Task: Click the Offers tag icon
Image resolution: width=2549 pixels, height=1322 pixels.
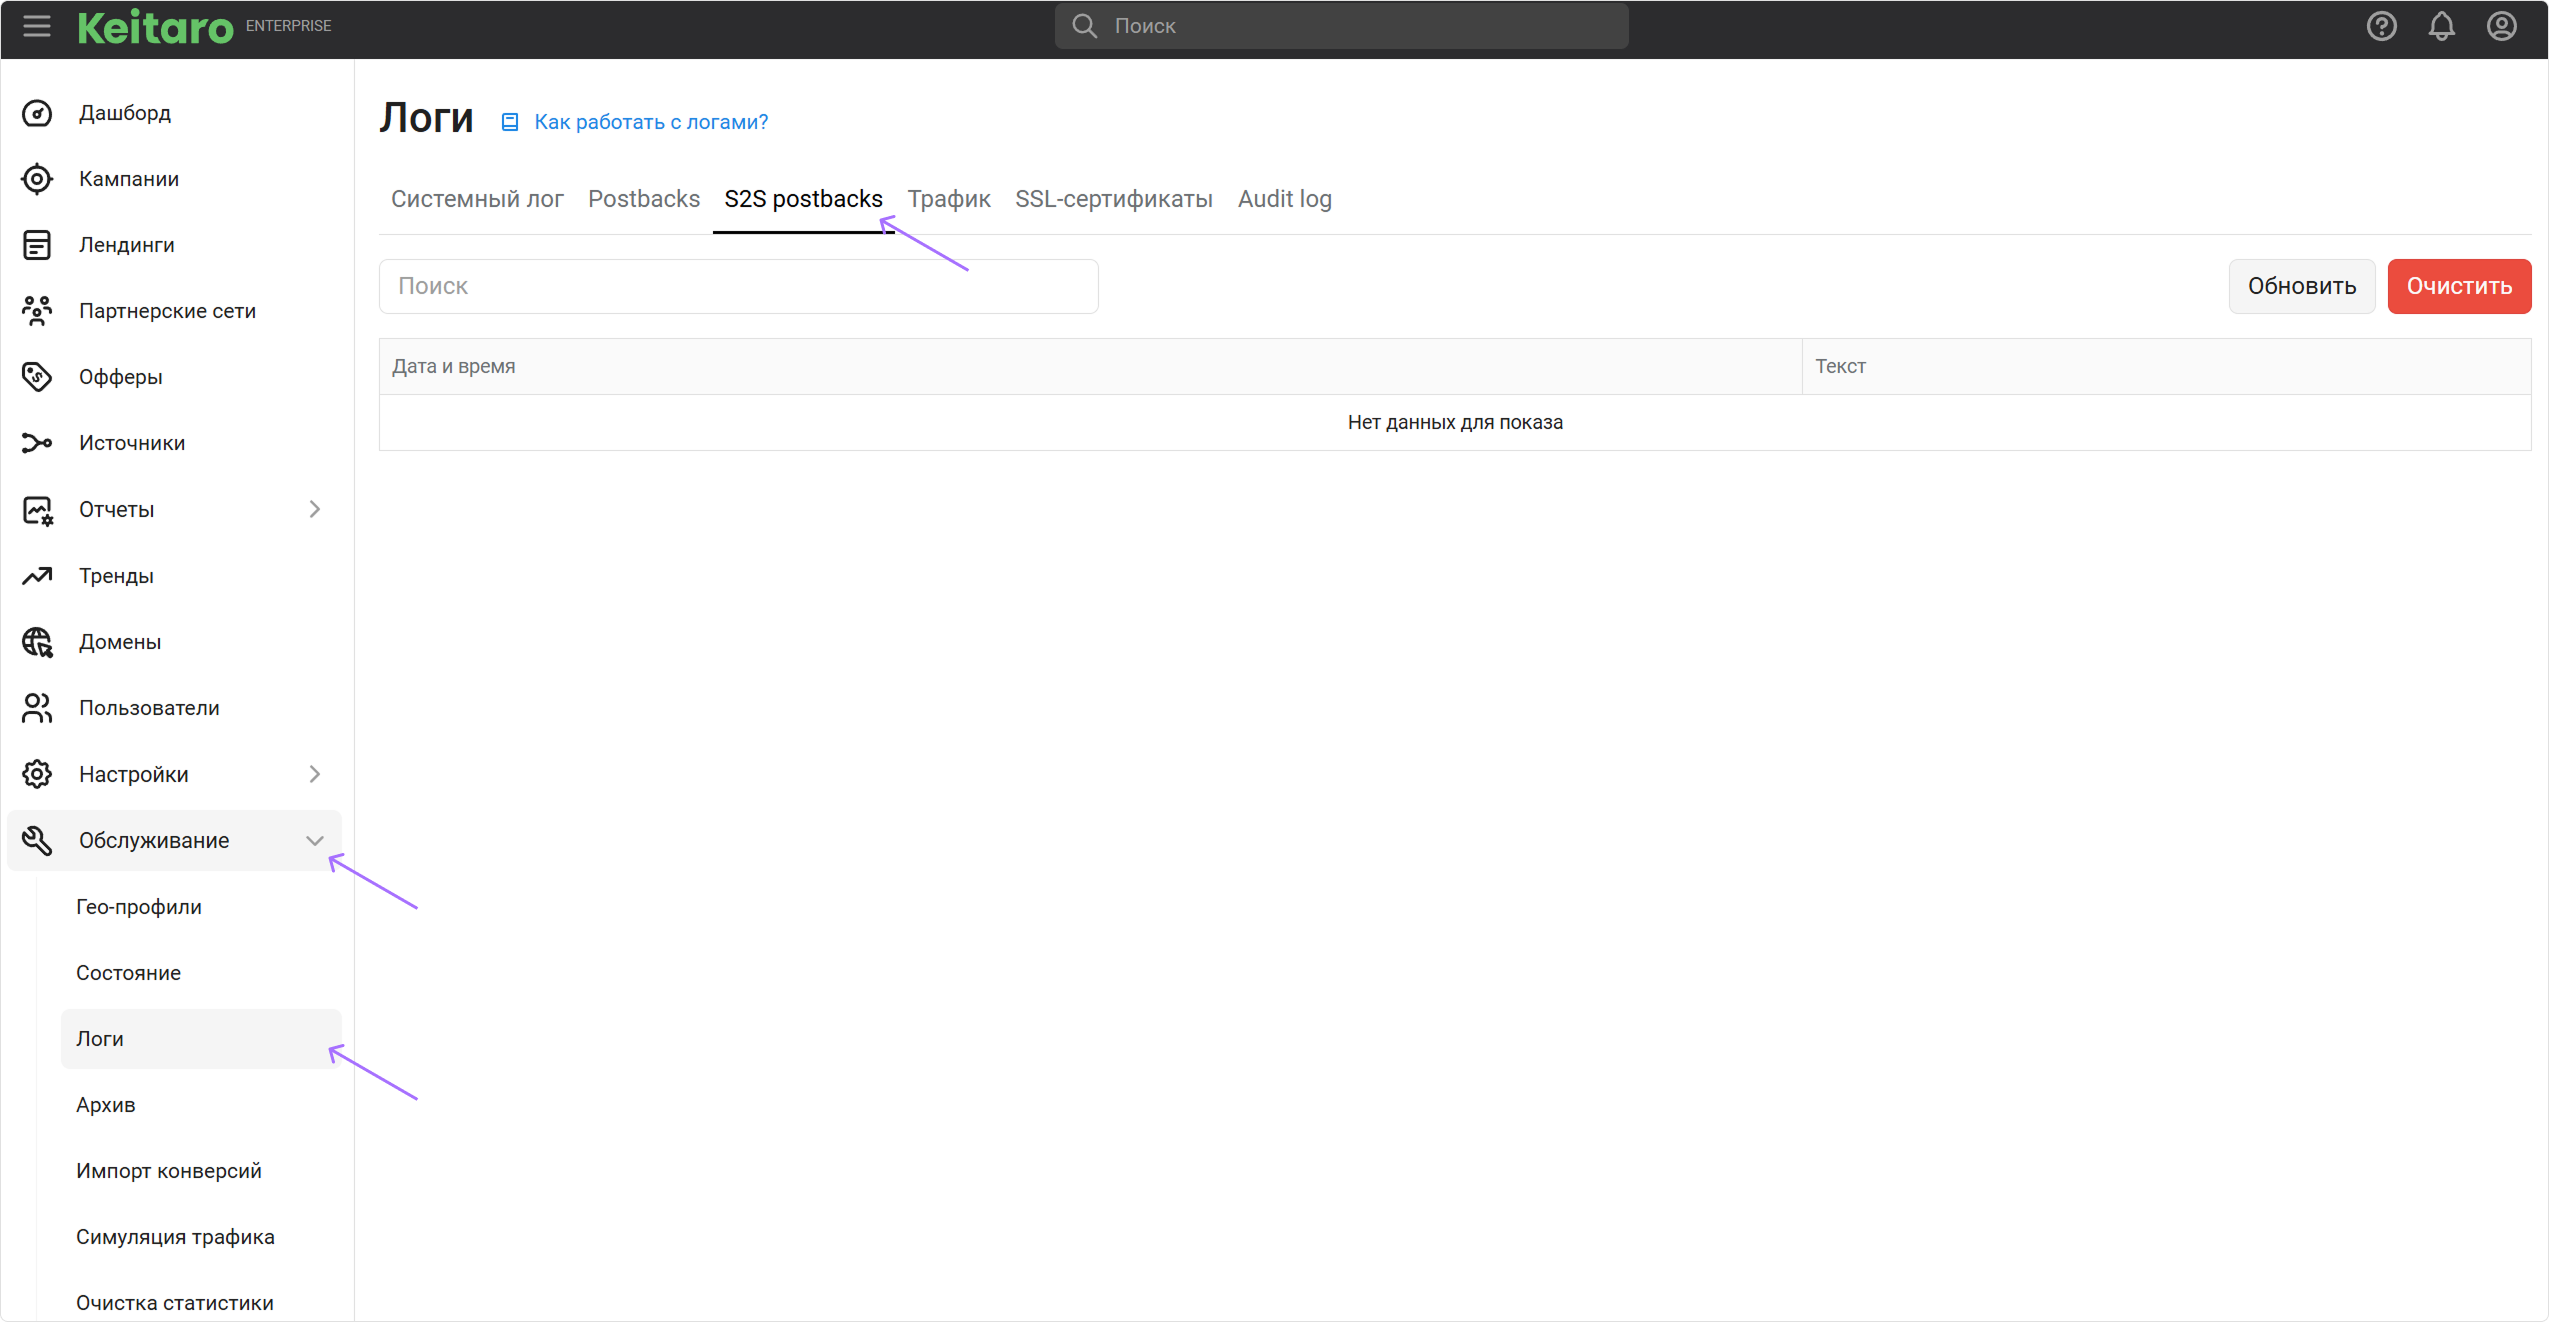Action: (37, 377)
